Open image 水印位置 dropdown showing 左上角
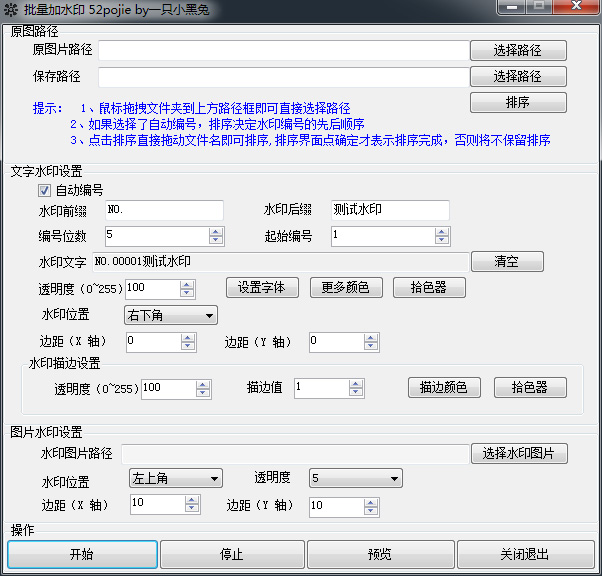This screenshot has height=576, width=602. 176,478
